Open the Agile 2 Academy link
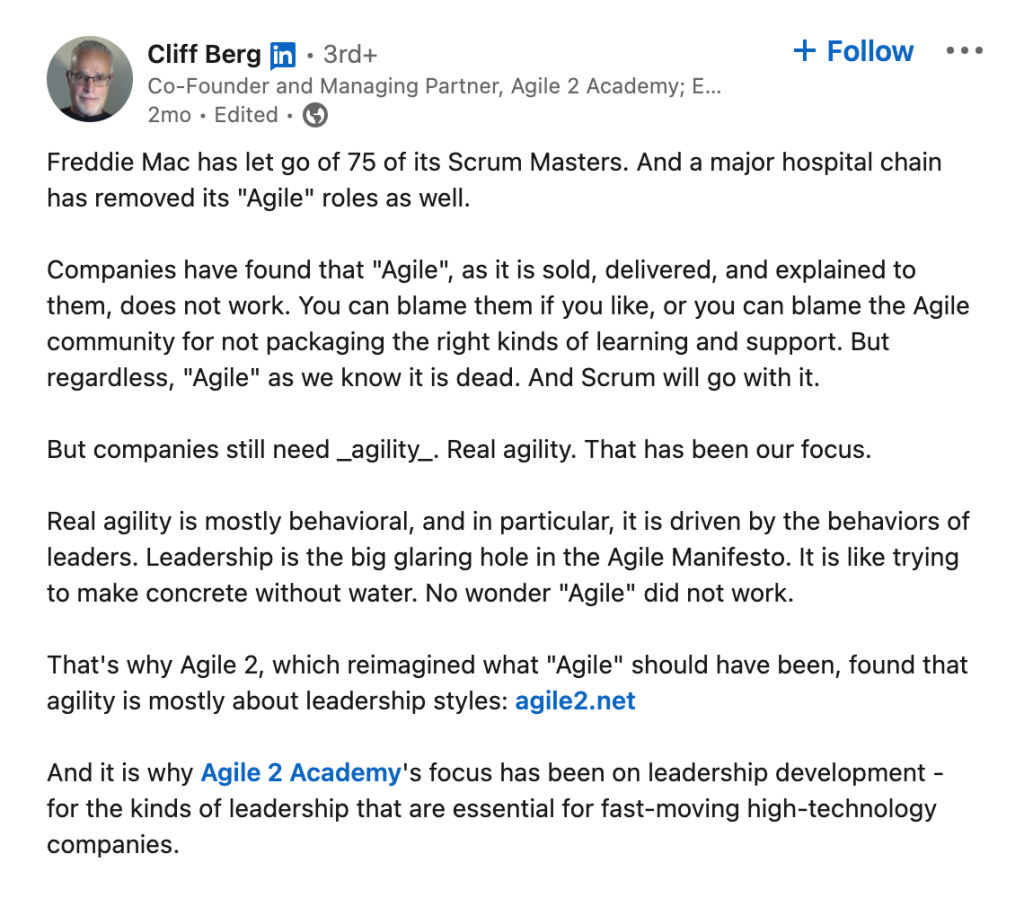1024x898 pixels. (x=300, y=773)
